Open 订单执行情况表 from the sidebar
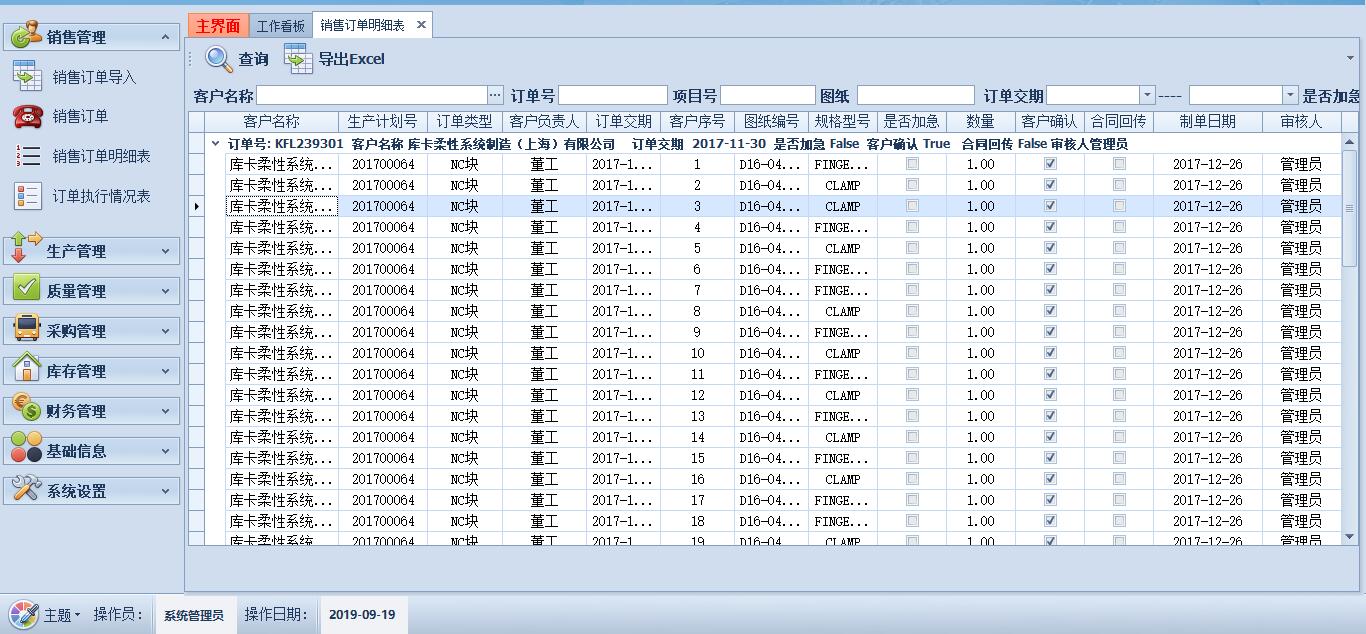The image size is (1366, 634). [101, 196]
